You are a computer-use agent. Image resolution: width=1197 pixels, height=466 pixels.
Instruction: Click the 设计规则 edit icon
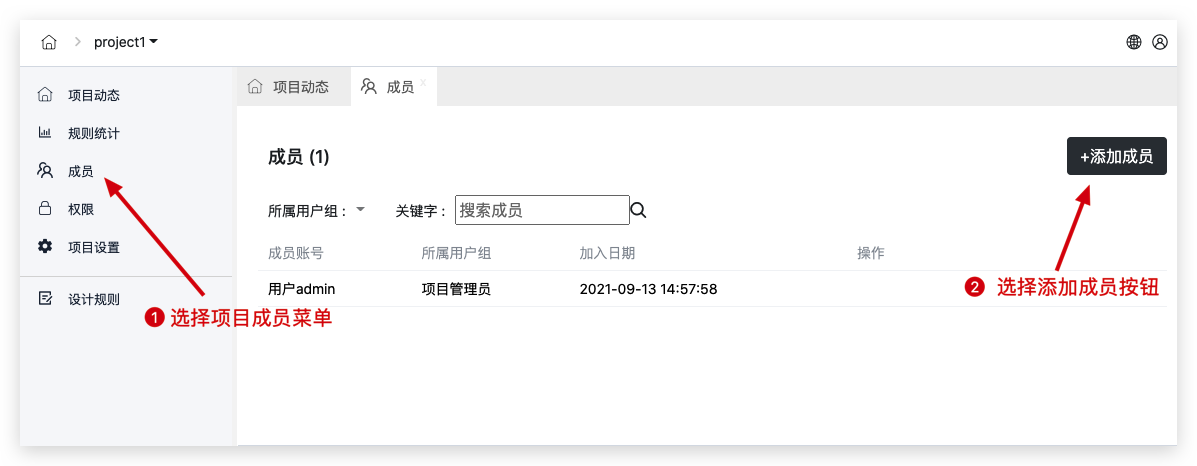(45, 298)
